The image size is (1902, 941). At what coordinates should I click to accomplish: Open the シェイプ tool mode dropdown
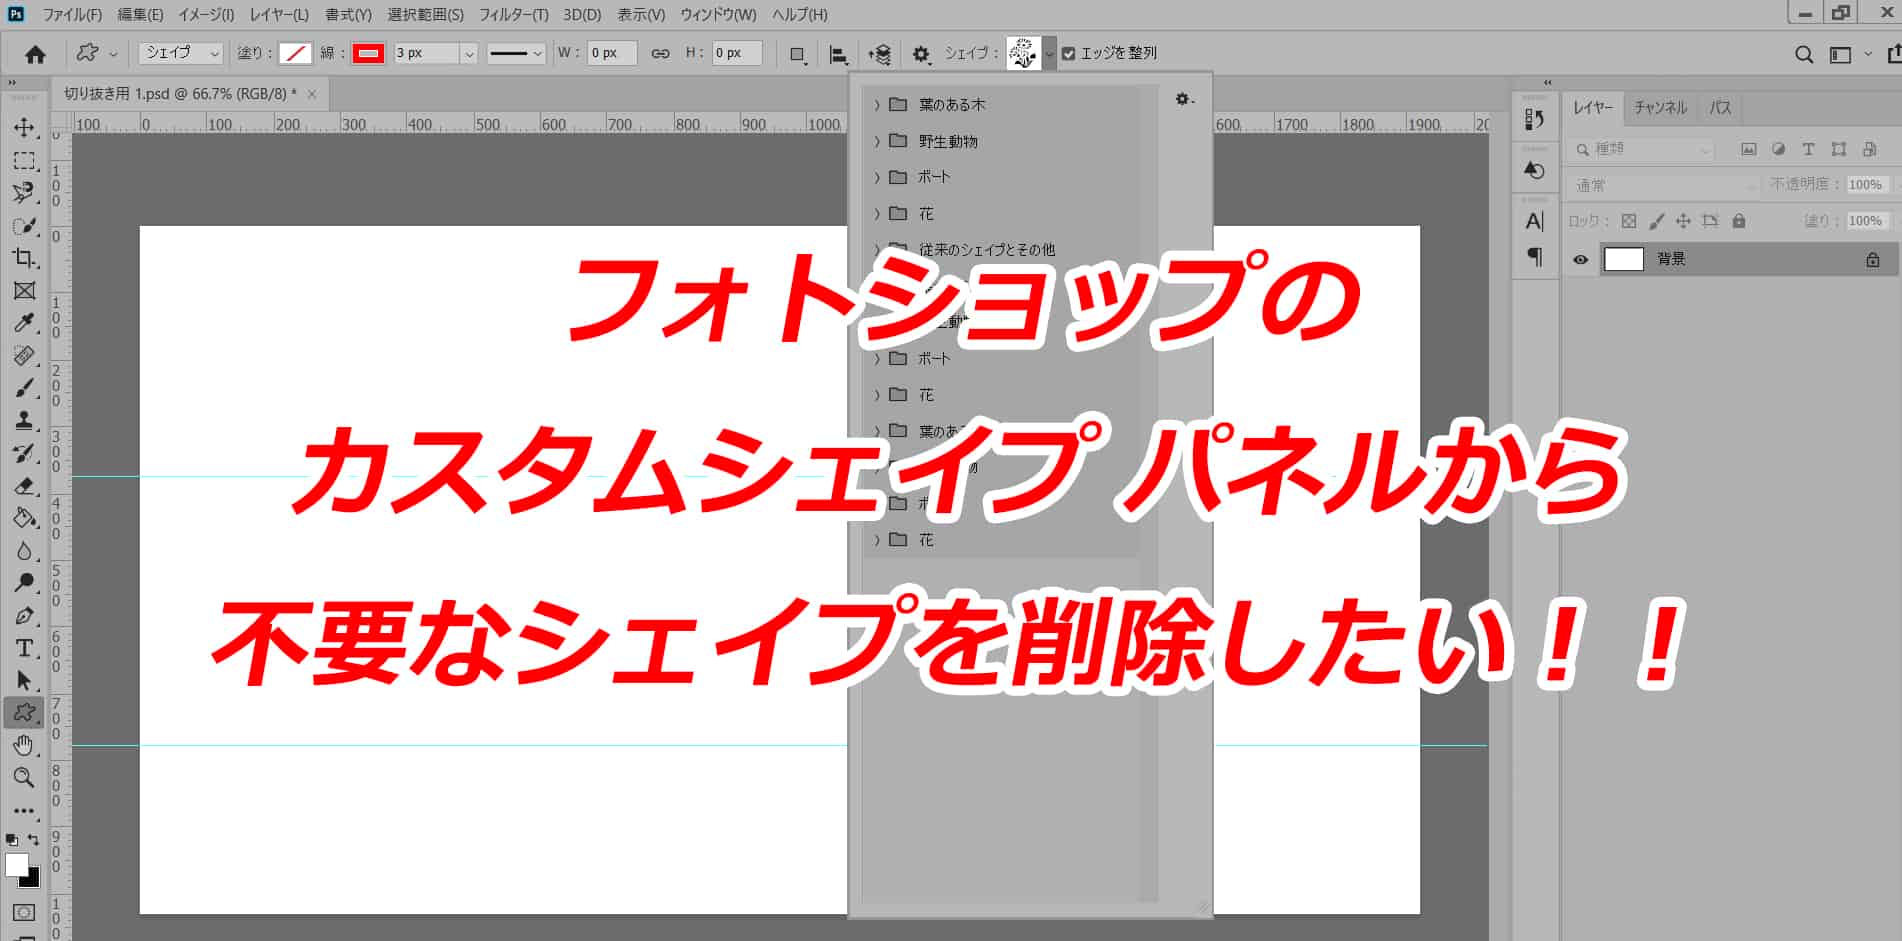tap(181, 53)
